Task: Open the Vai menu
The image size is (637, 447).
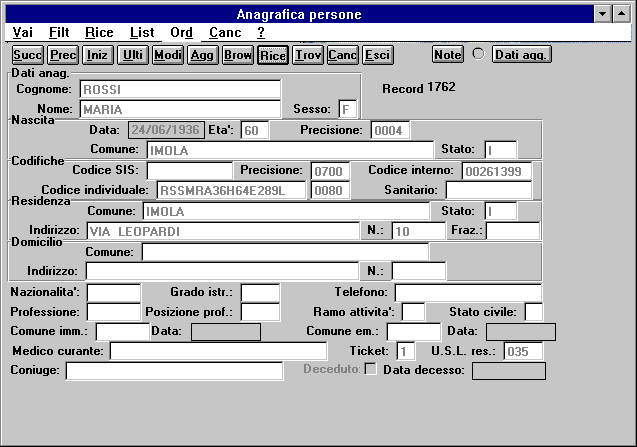Action: pos(22,32)
